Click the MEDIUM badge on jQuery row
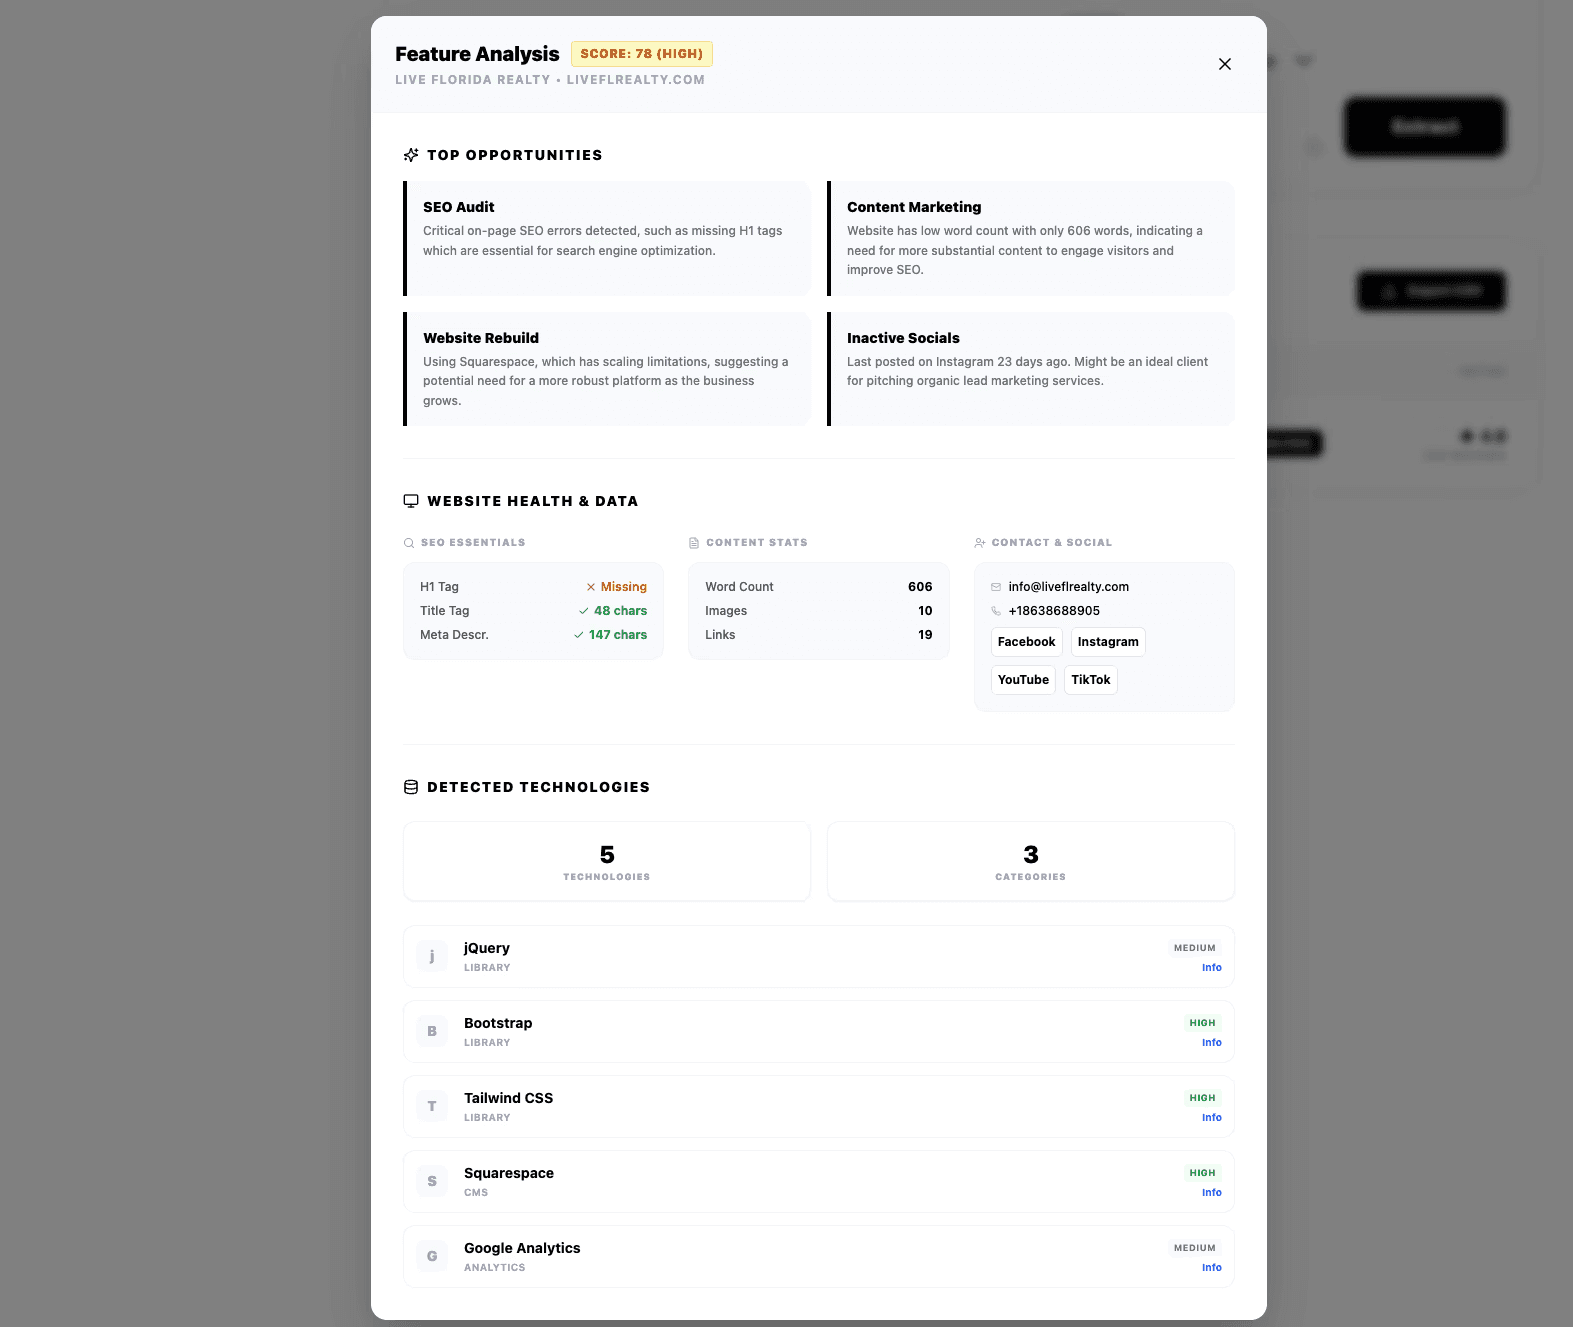1573x1327 pixels. 1195,948
